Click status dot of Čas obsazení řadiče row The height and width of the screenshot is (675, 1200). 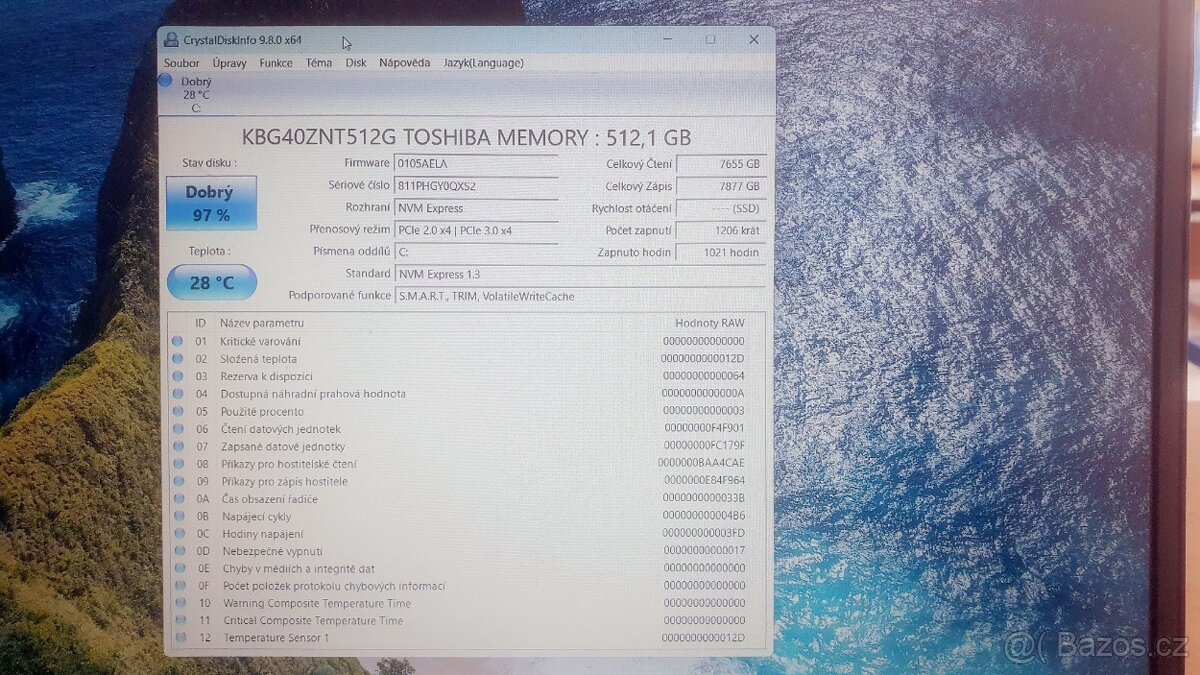pyautogui.click(x=178, y=499)
